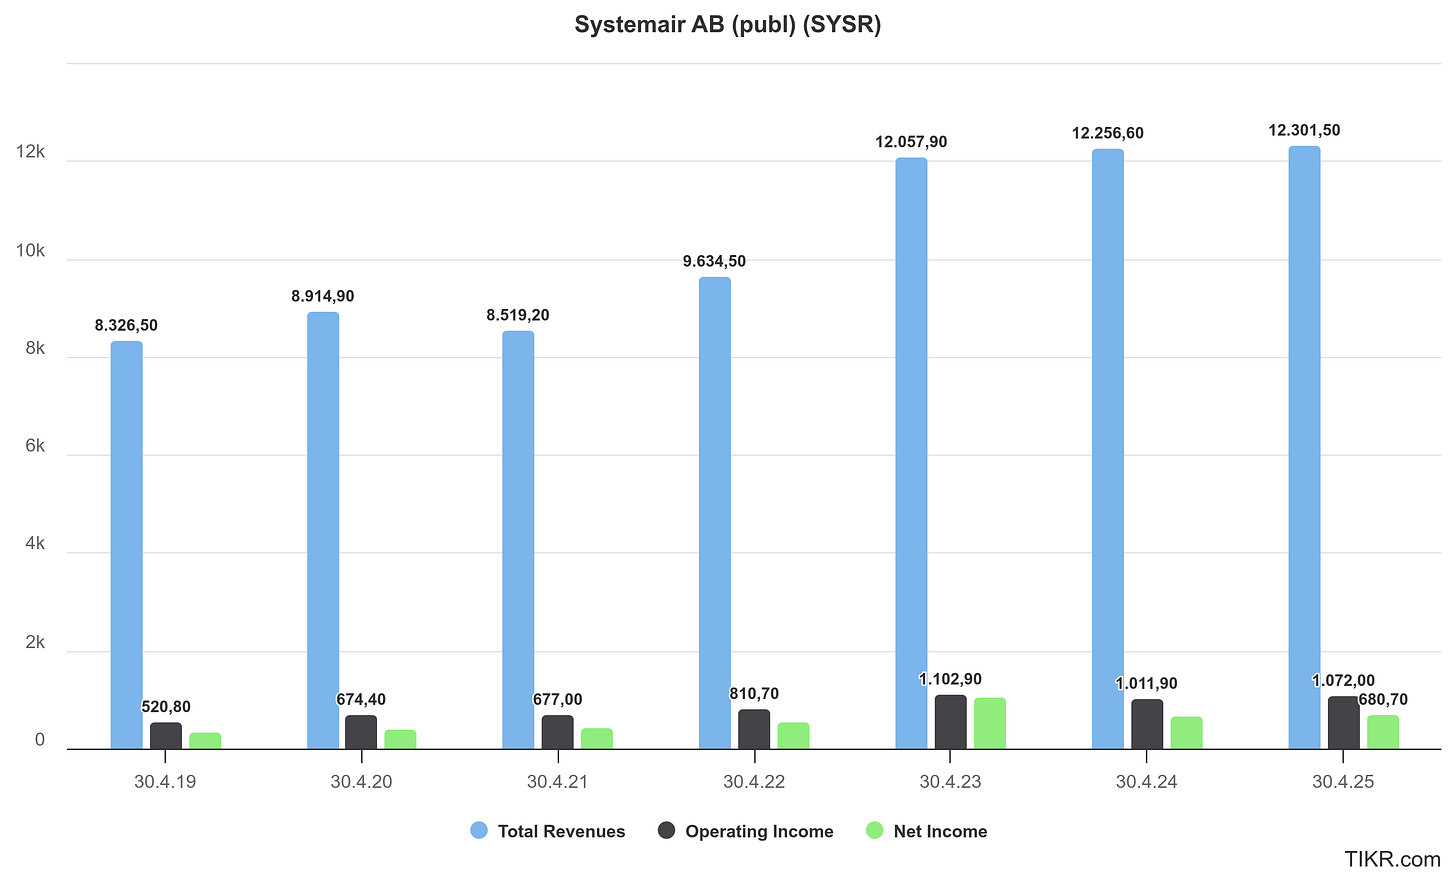The image size is (1456, 874).
Task: Click the blue Total Revenues legend dot
Action: 479,831
